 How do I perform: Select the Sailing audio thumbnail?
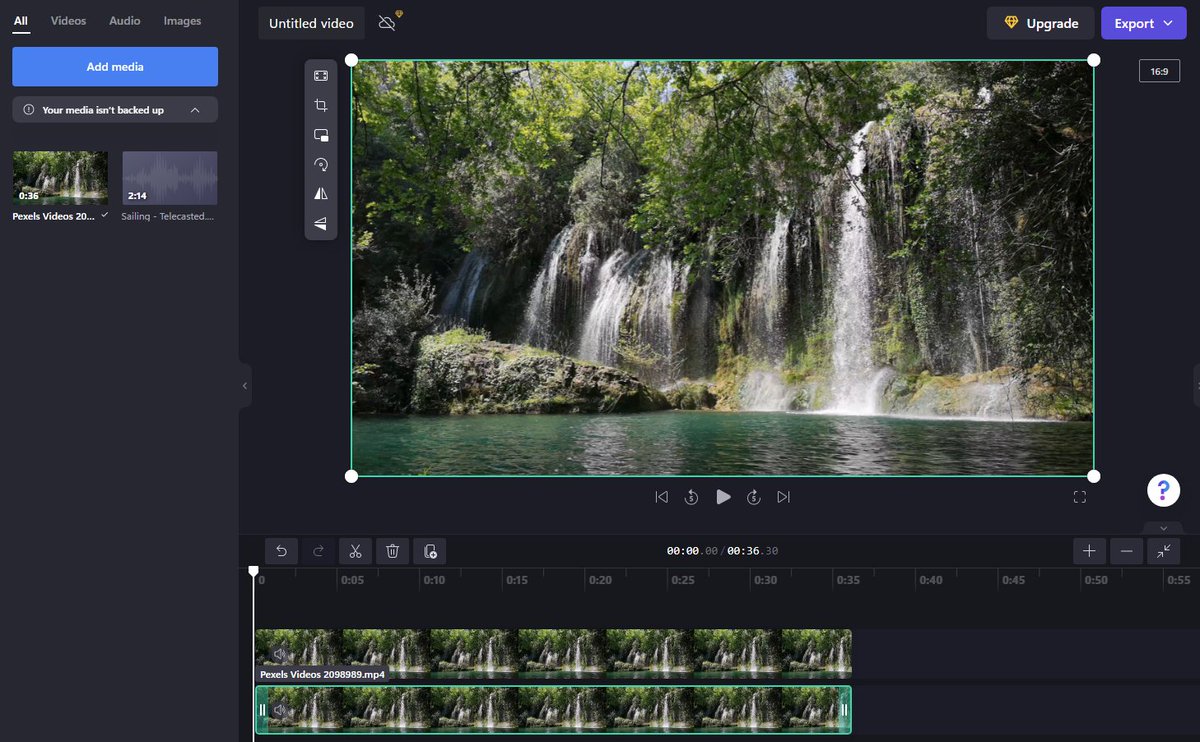coord(170,178)
